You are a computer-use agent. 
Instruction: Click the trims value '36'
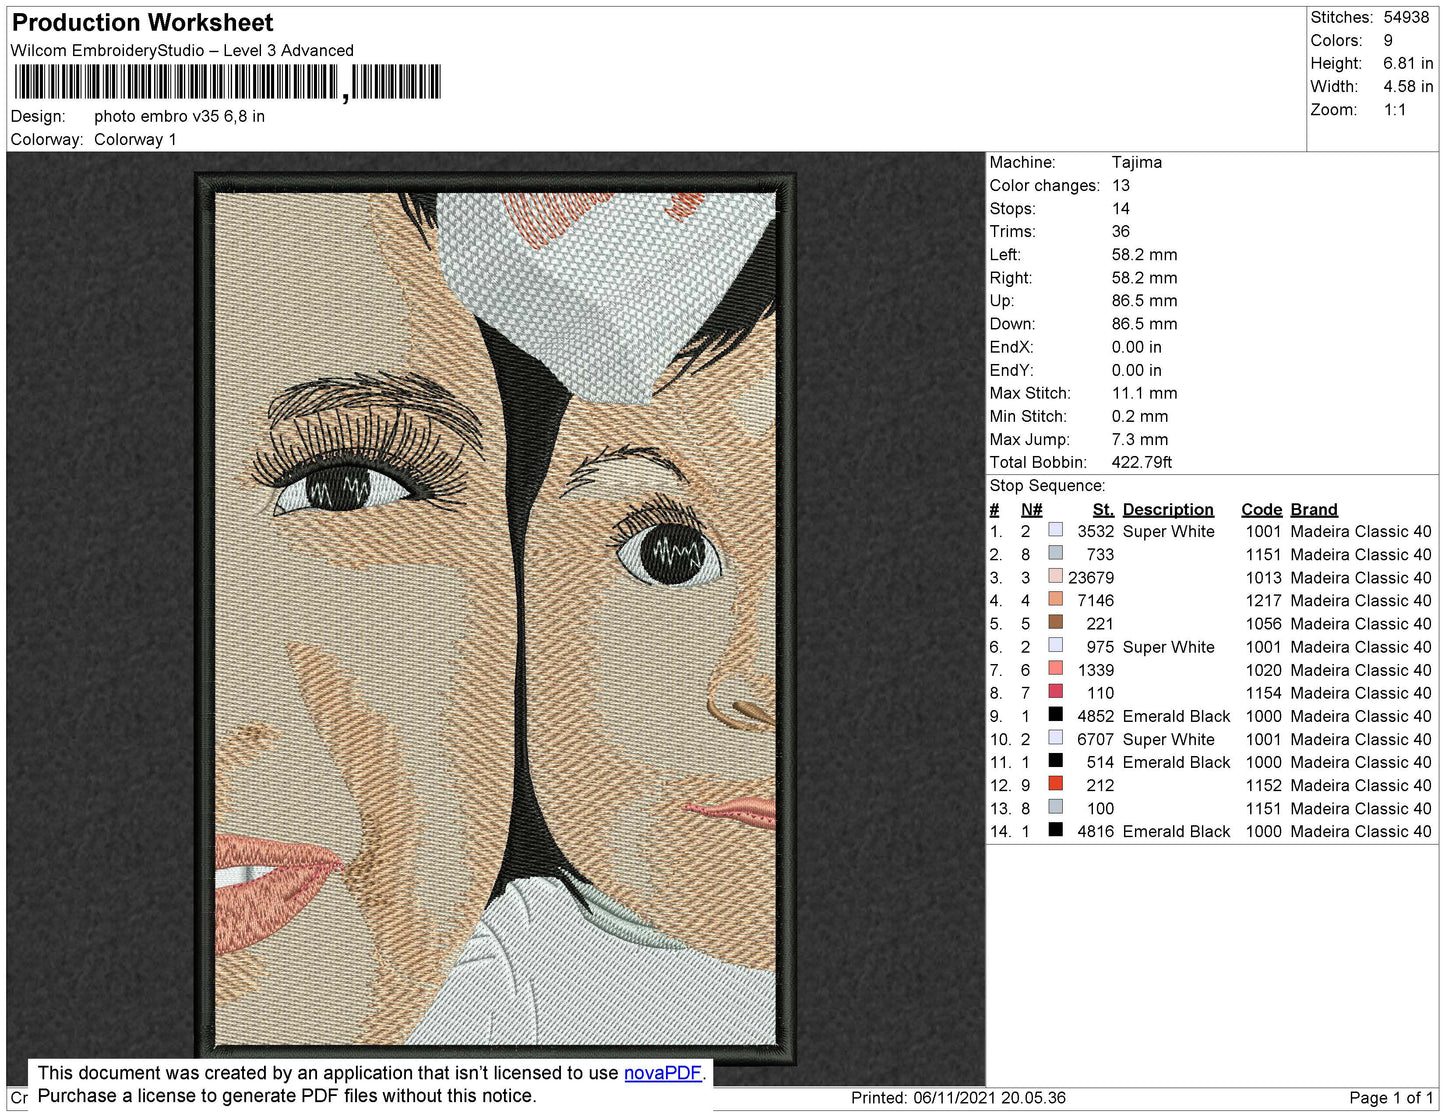[x=1121, y=231]
